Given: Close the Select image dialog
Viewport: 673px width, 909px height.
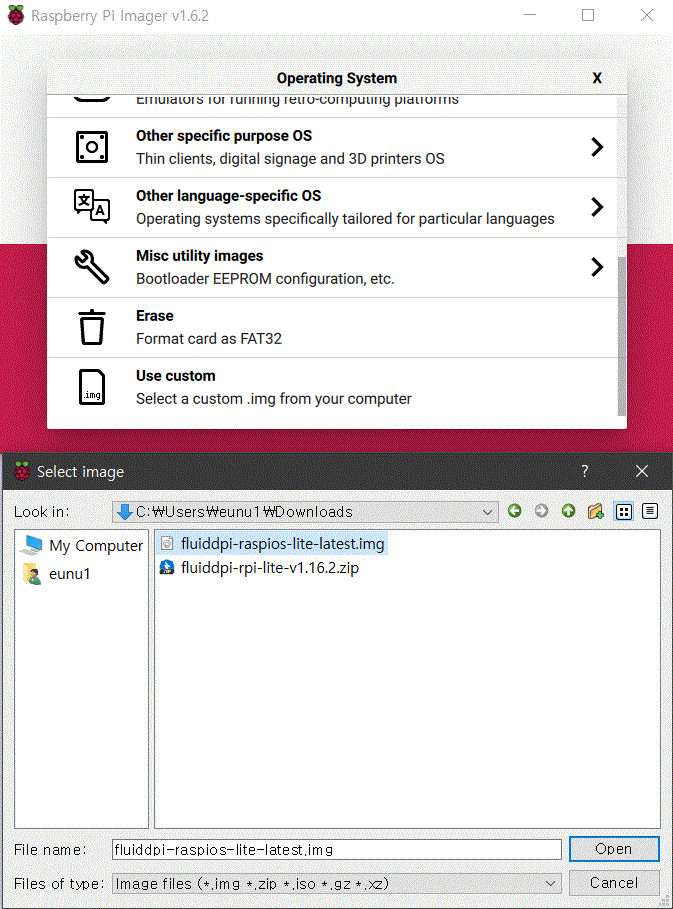Looking at the screenshot, I should (x=642, y=471).
